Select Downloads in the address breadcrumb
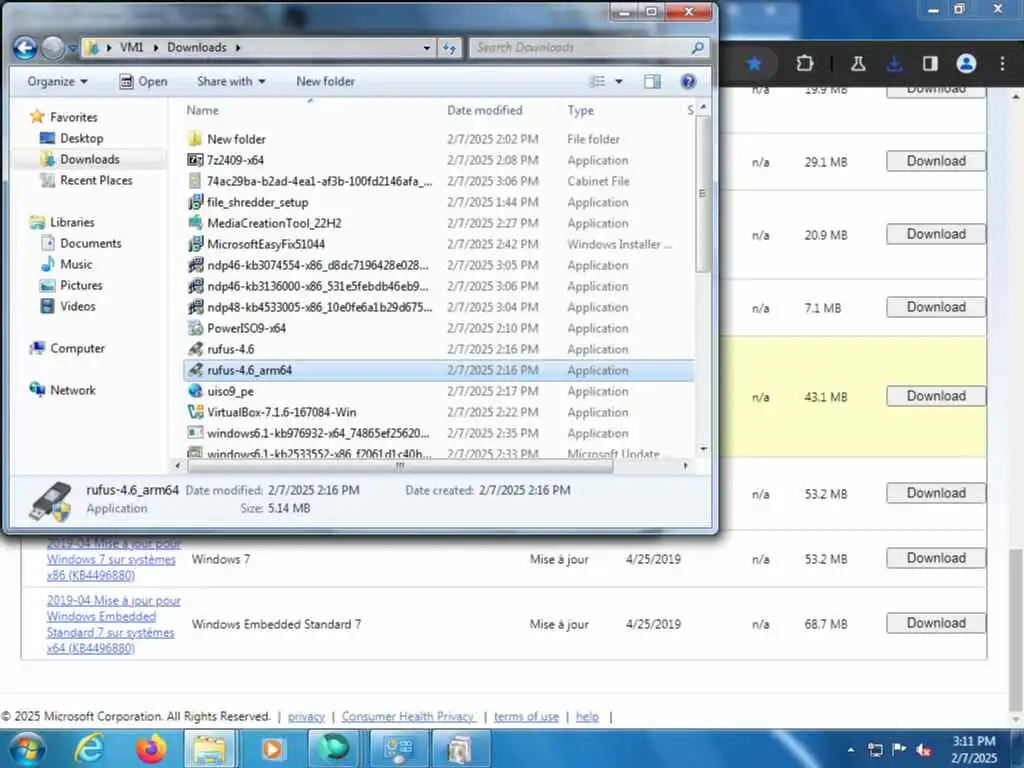 point(197,48)
